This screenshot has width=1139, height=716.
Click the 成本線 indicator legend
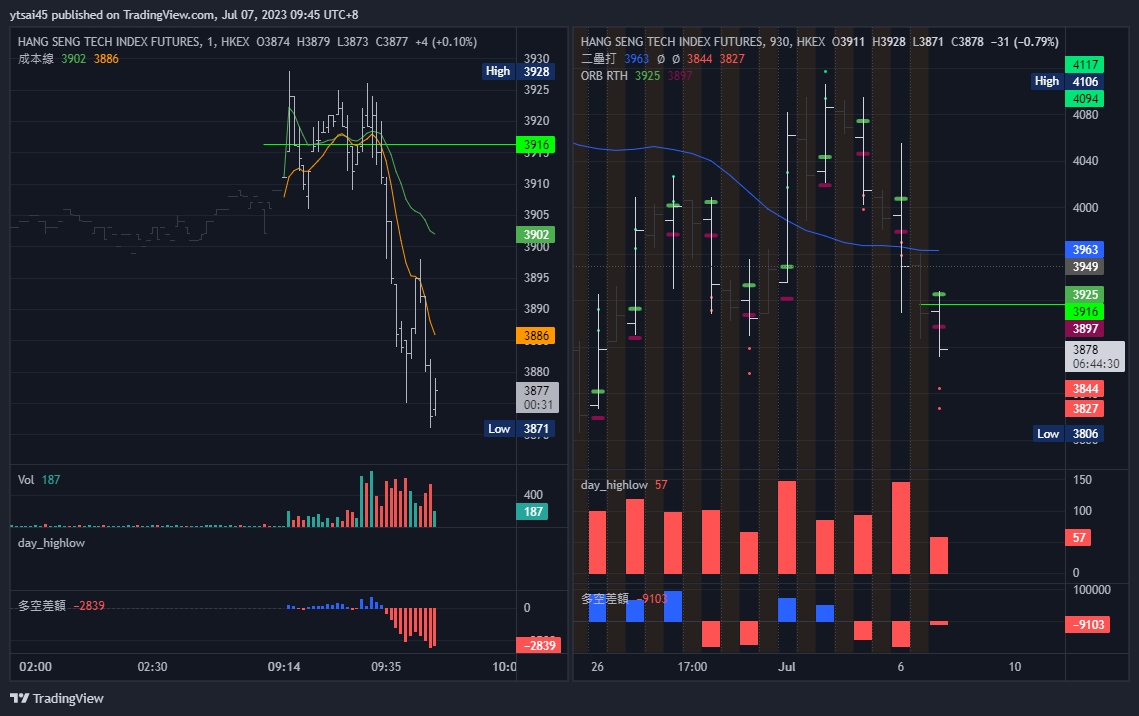(68, 59)
